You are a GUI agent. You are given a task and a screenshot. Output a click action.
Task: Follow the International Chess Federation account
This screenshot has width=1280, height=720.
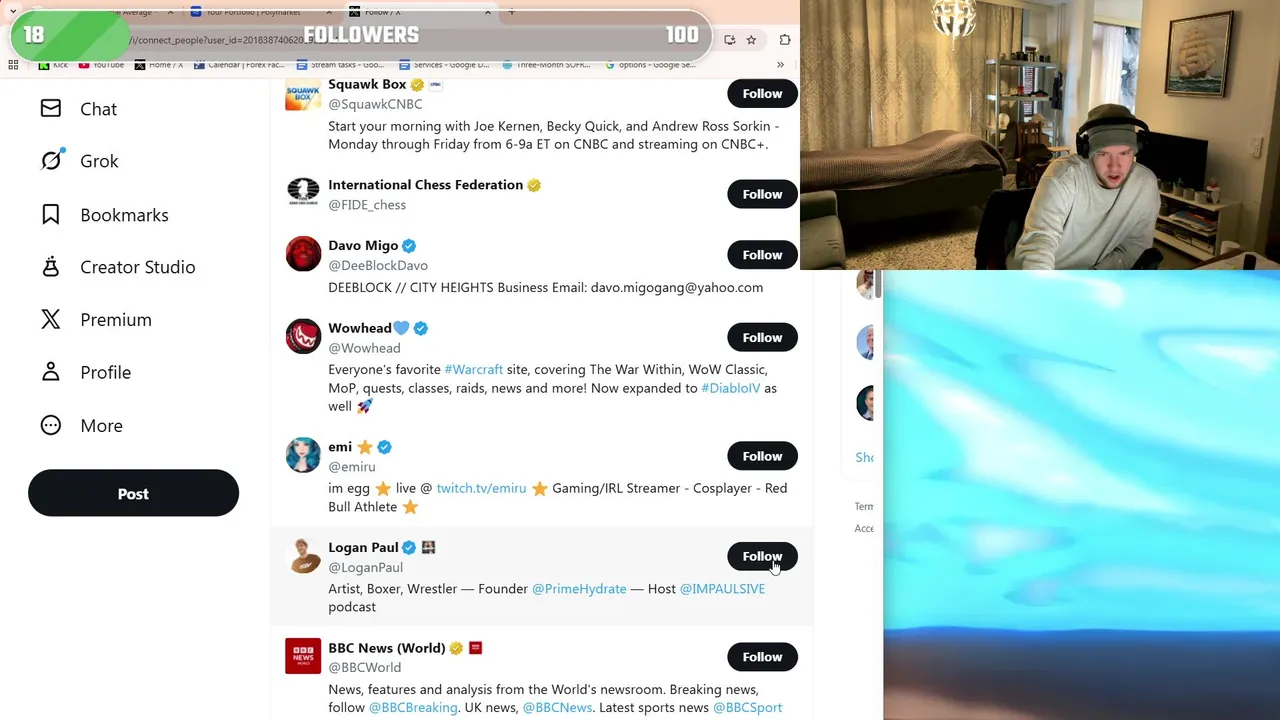[x=762, y=194]
